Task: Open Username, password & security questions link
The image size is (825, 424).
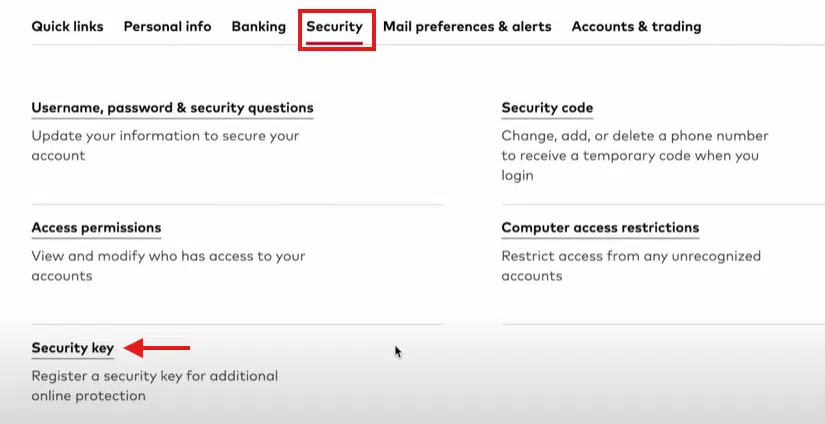Action: pyautogui.click(x=172, y=108)
